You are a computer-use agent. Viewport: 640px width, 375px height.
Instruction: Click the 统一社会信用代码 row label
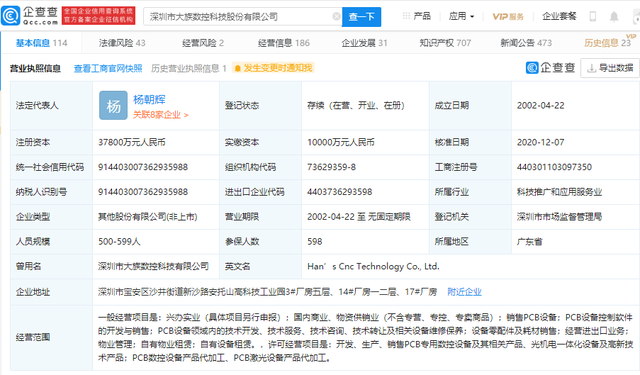click(x=50, y=167)
